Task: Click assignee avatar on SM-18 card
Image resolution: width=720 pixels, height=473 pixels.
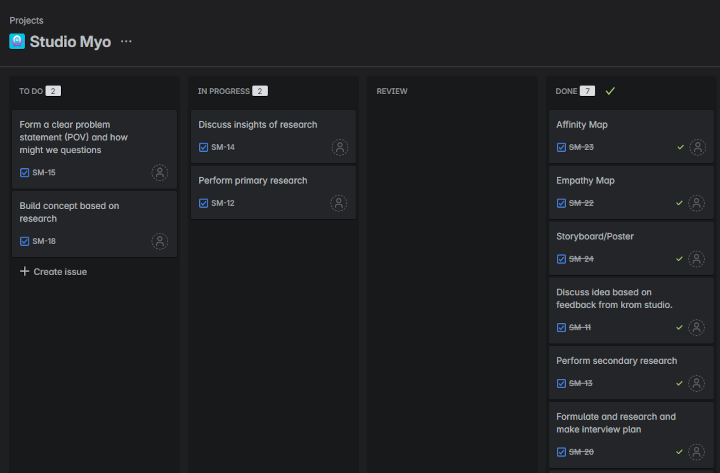Action: (160, 241)
